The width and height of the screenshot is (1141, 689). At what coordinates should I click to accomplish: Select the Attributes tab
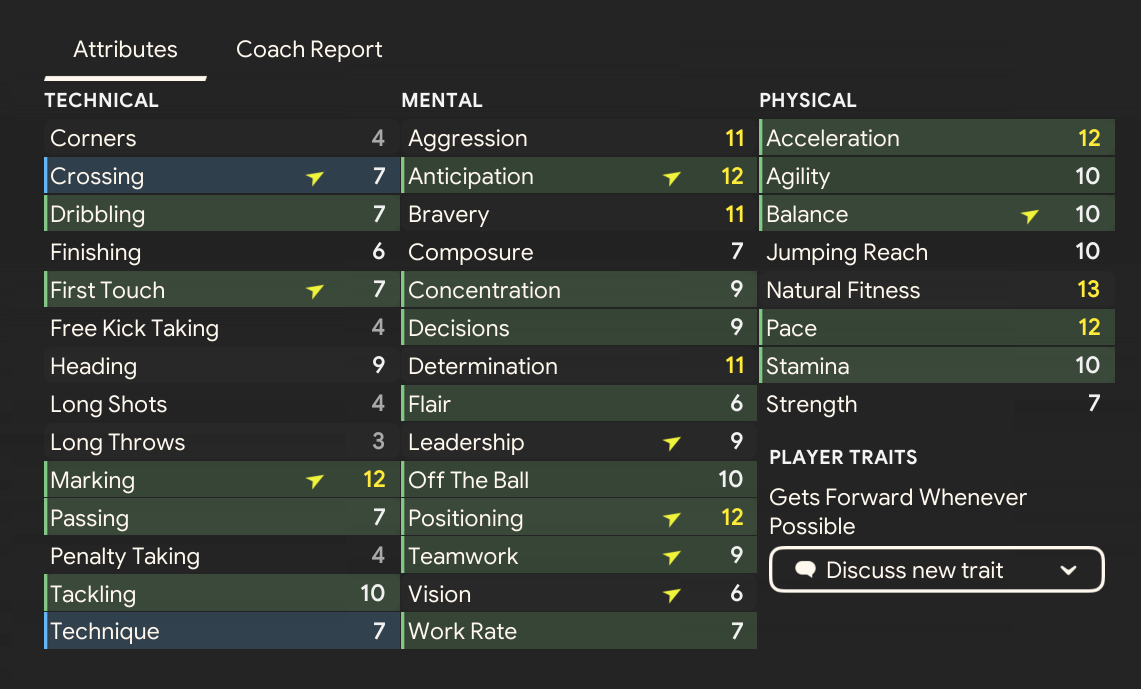pyautogui.click(x=125, y=50)
